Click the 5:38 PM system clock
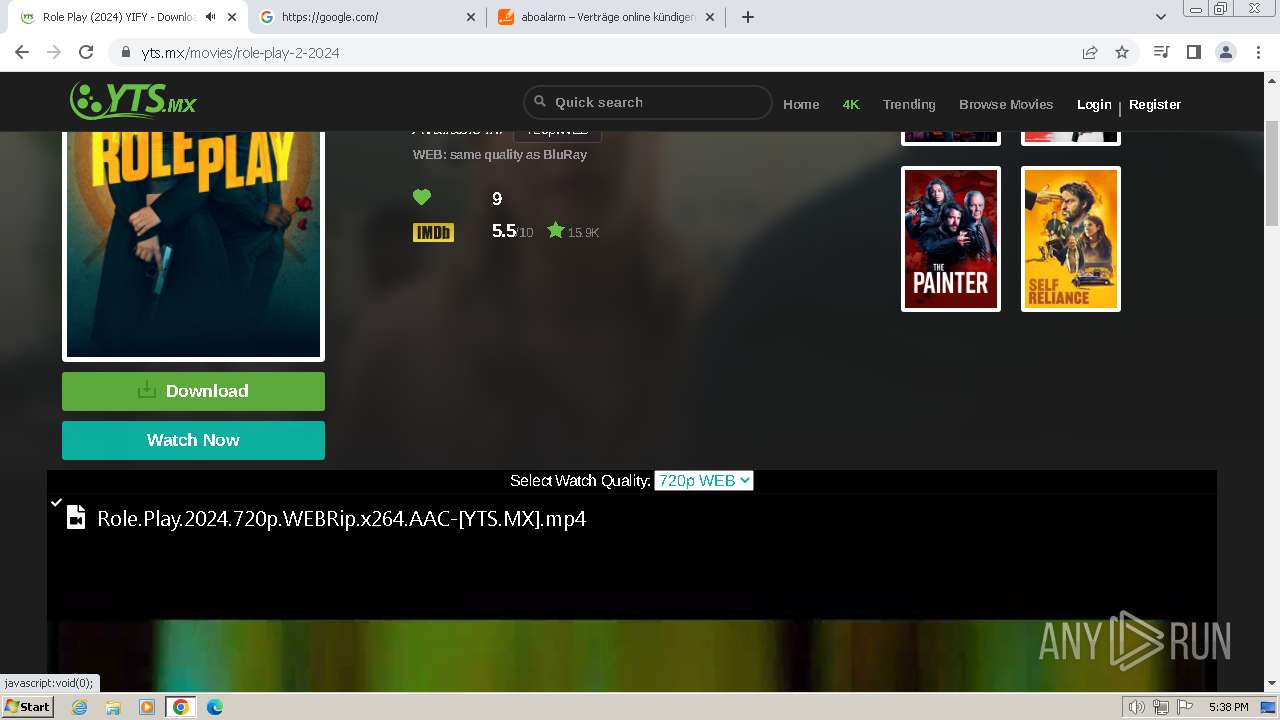This screenshot has height=720, width=1280. [1228, 707]
